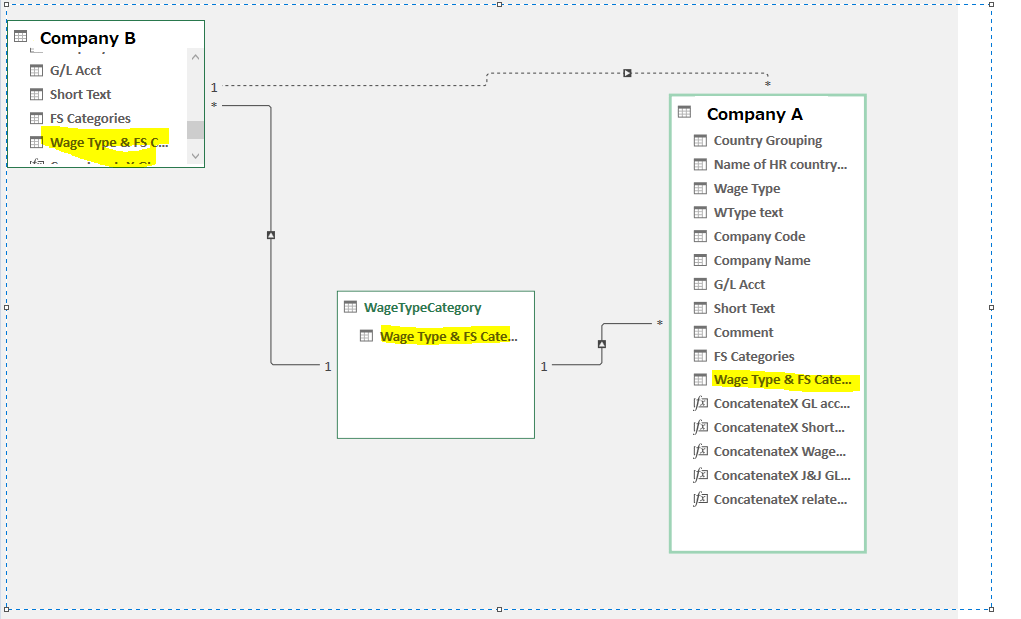Select Country Grouping field in Company A
The height and width of the screenshot is (619, 1021).
pyautogui.click(x=768, y=141)
